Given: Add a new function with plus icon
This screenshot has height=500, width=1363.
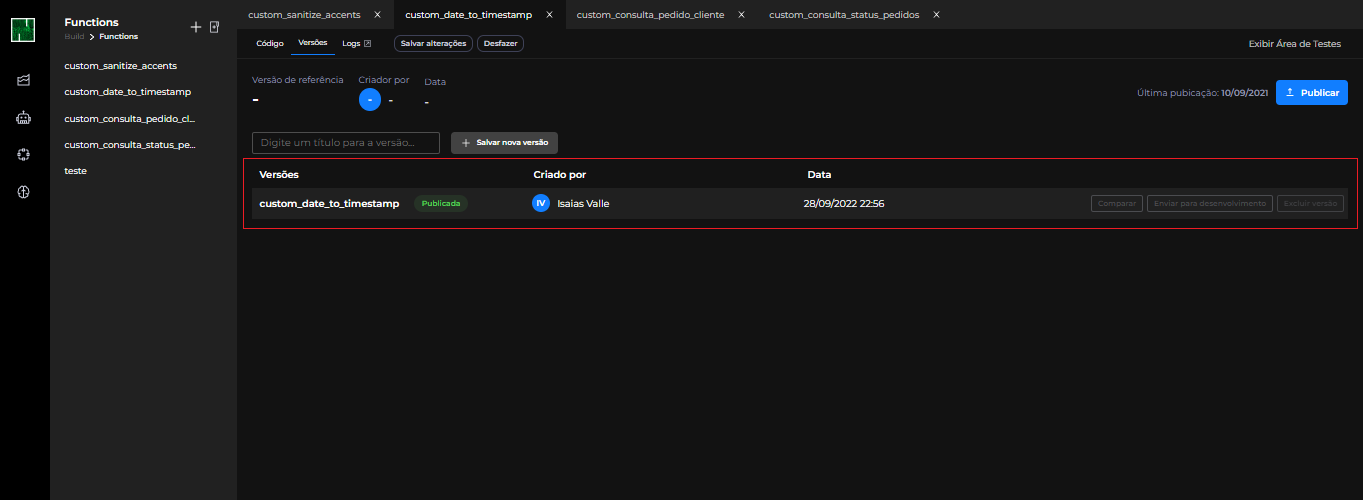Looking at the screenshot, I should tap(196, 27).
